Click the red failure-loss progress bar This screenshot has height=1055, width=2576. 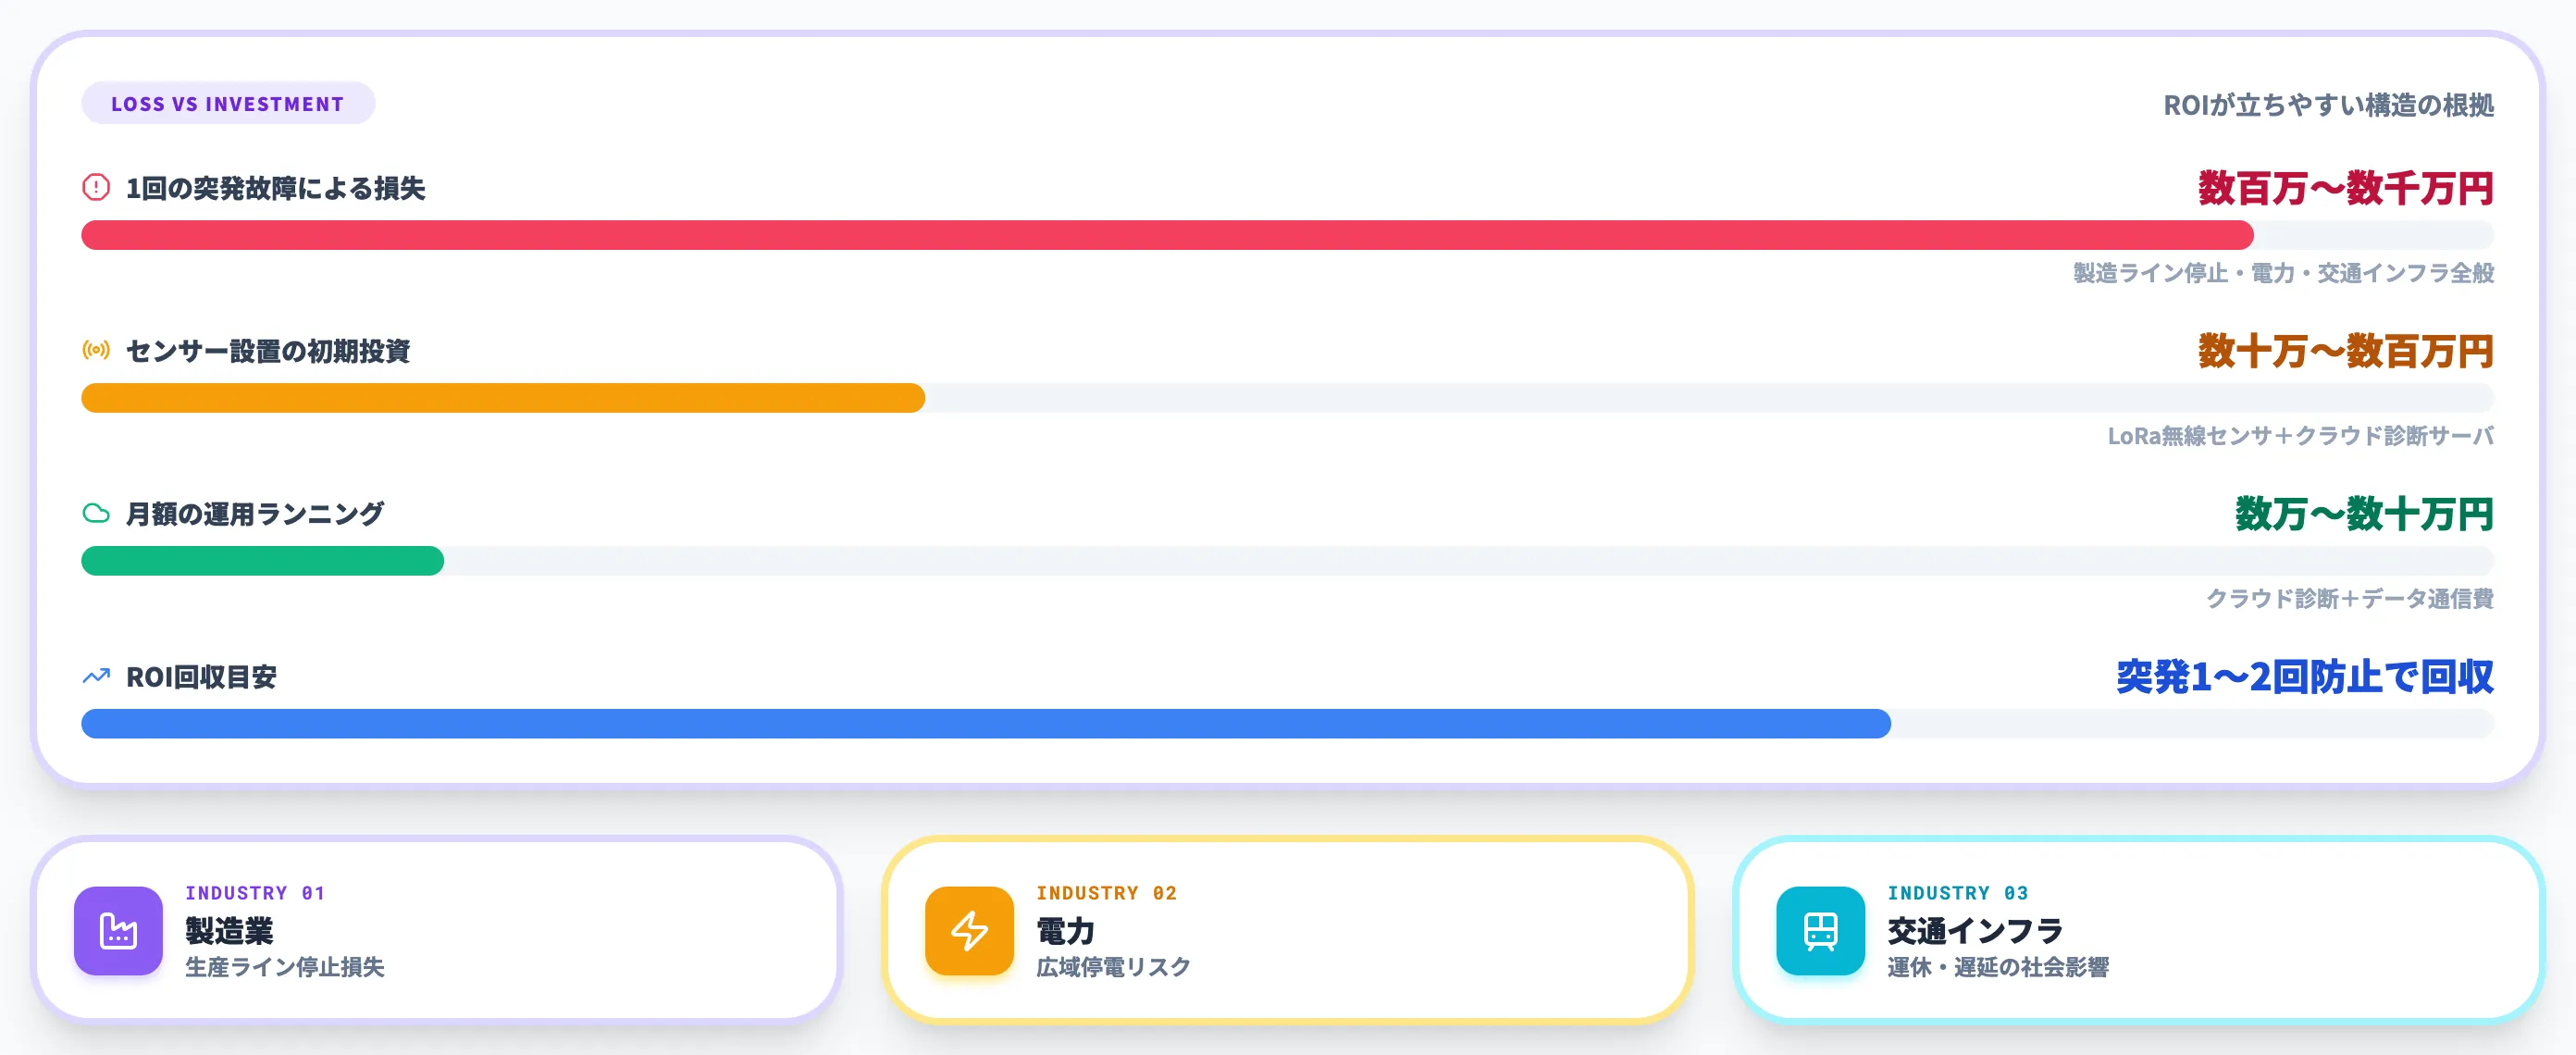click(1287, 235)
